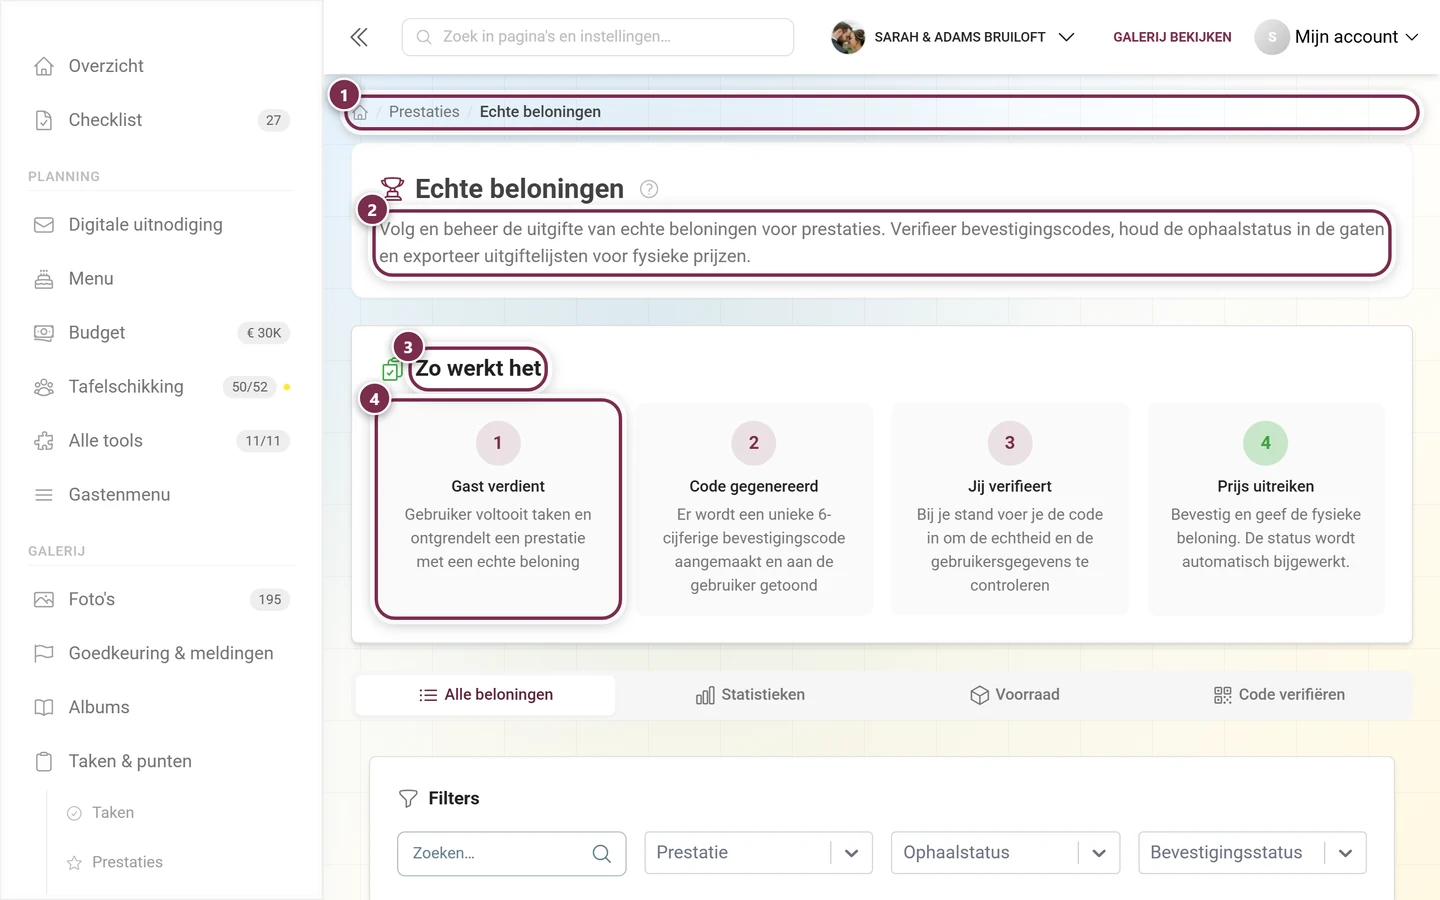Screen dimensions: 1440x900
Task: Click the Galerij bekijken link
Action: [1172, 37]
